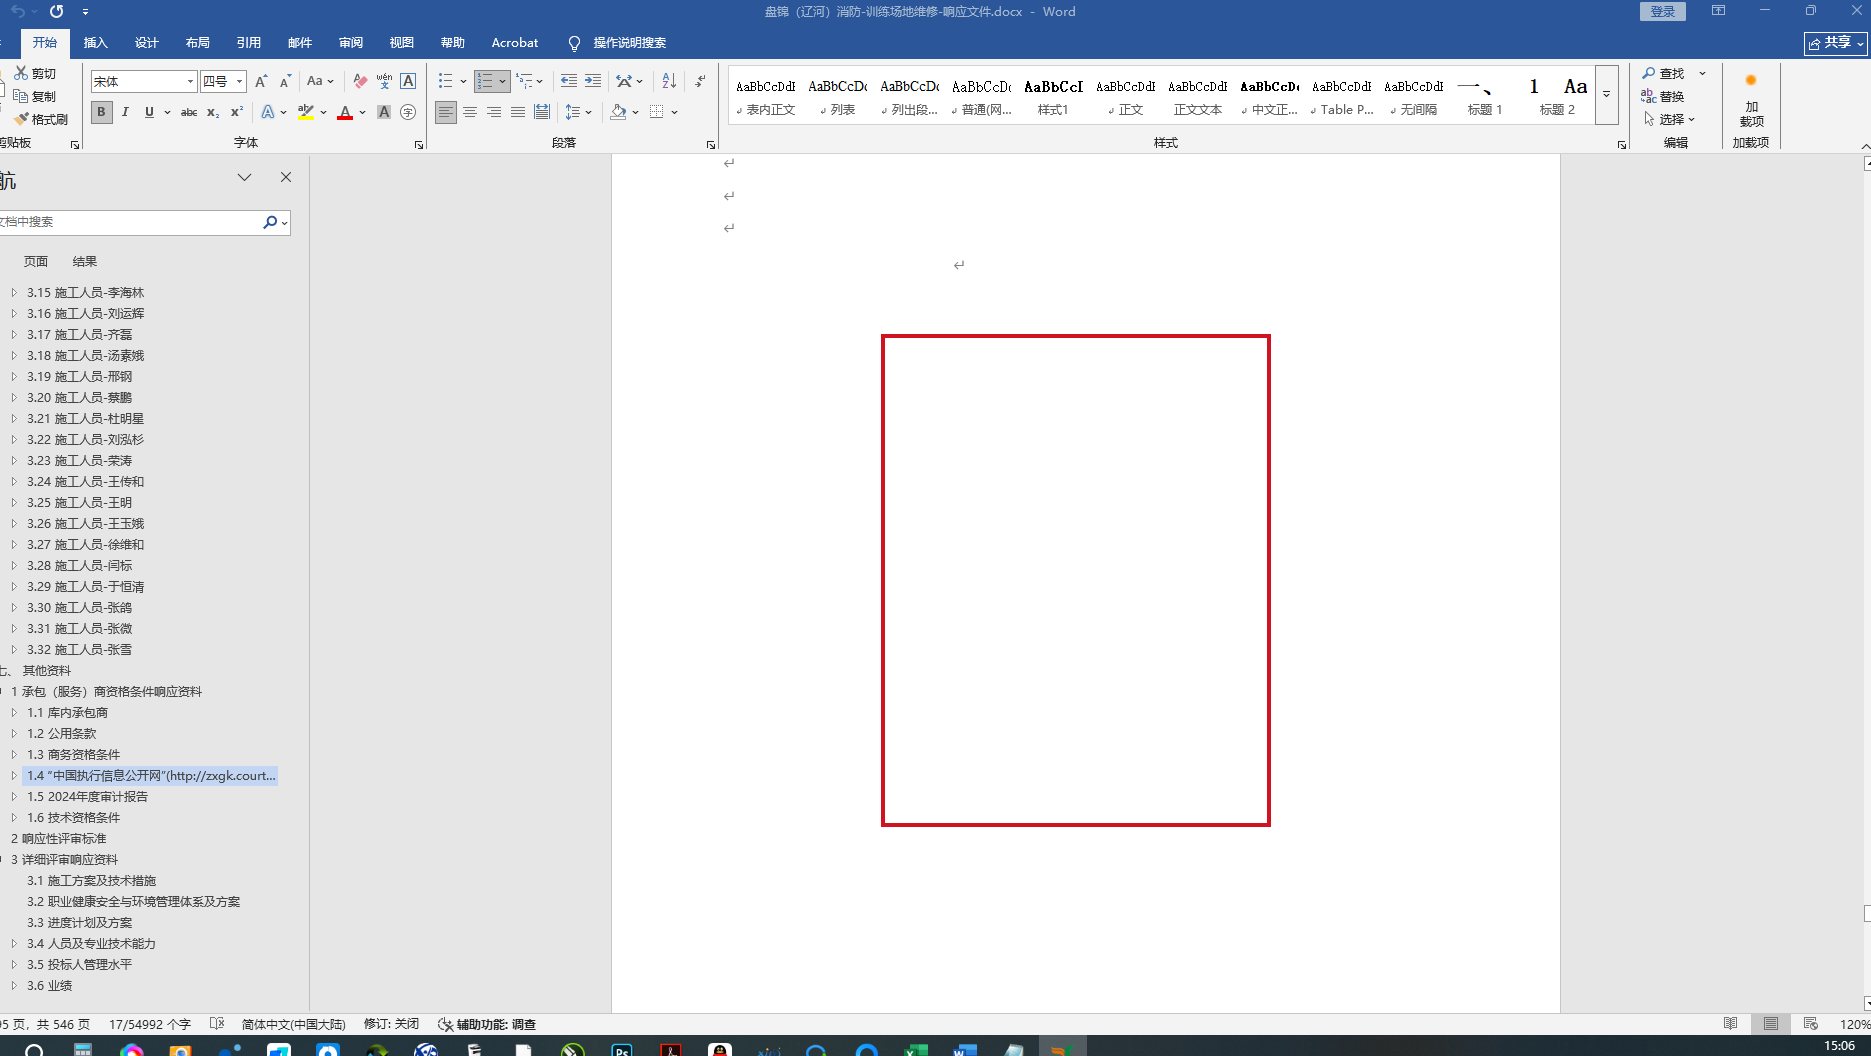
Task: Increase paragraph indent
Action: coord(593,81)
